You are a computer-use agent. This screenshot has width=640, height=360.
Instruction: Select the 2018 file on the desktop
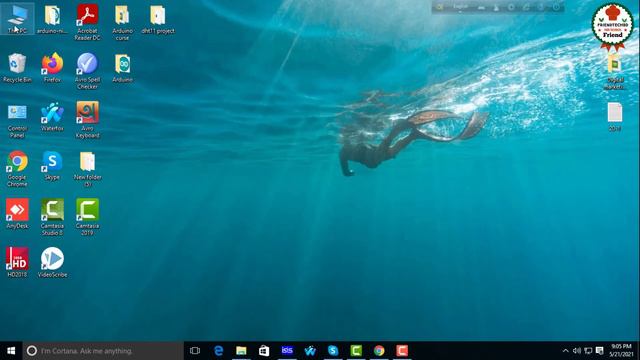point(615,117)
